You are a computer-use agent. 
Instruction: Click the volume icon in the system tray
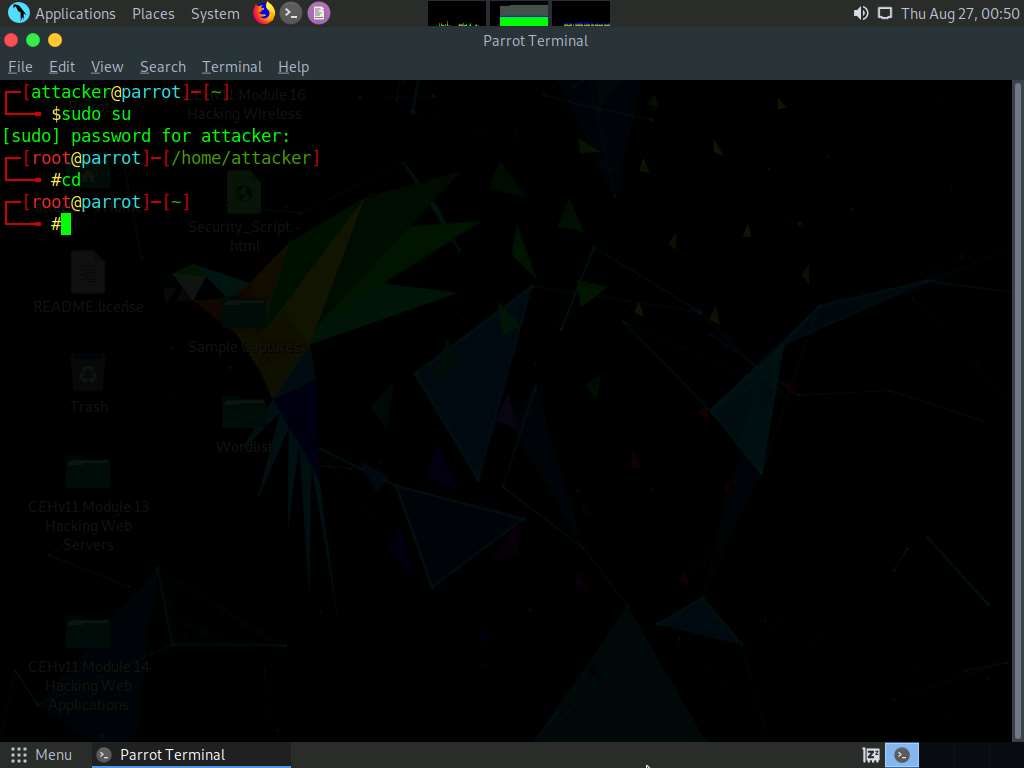point(860,13)
